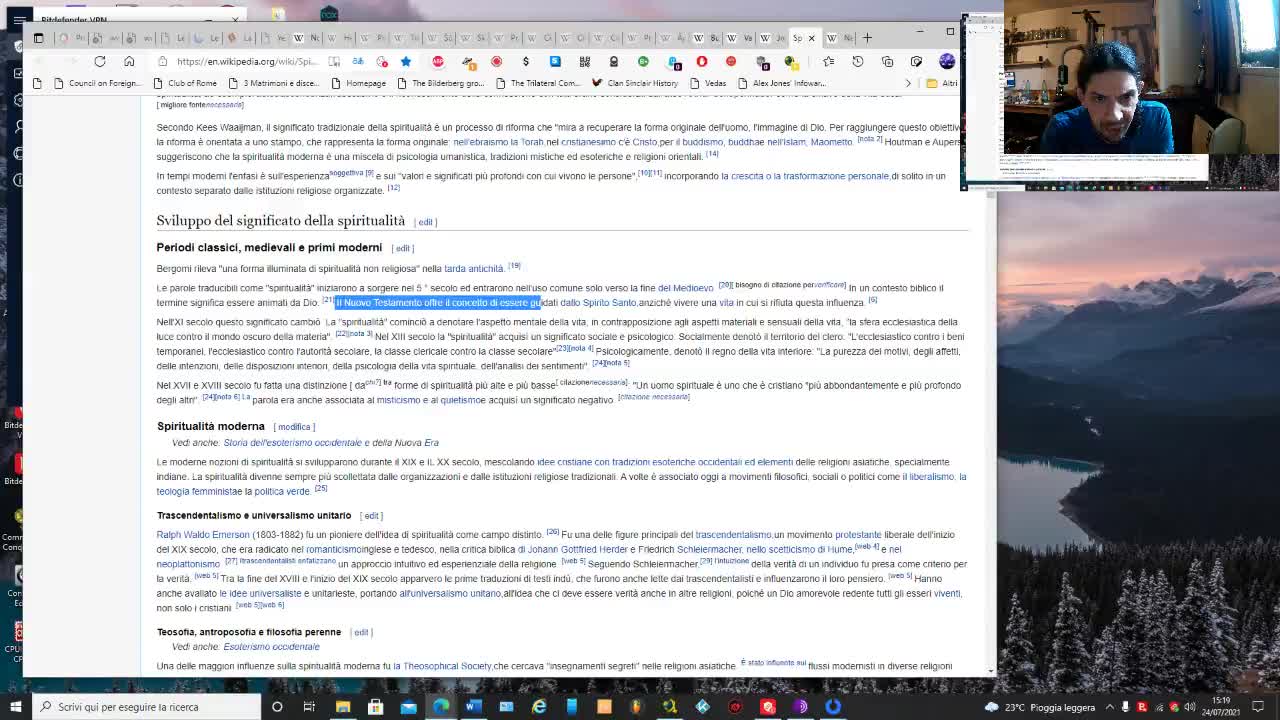Follow the politica verde link

point(282,492)
